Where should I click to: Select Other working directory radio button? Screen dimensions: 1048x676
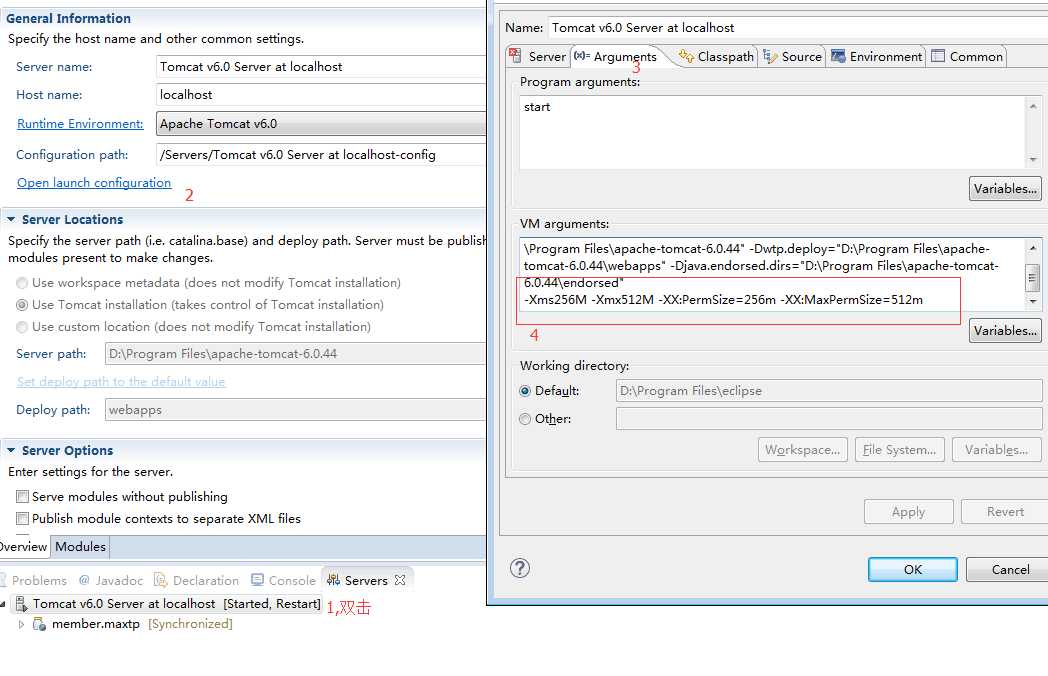pyautogui.click(x=525, y=419)
